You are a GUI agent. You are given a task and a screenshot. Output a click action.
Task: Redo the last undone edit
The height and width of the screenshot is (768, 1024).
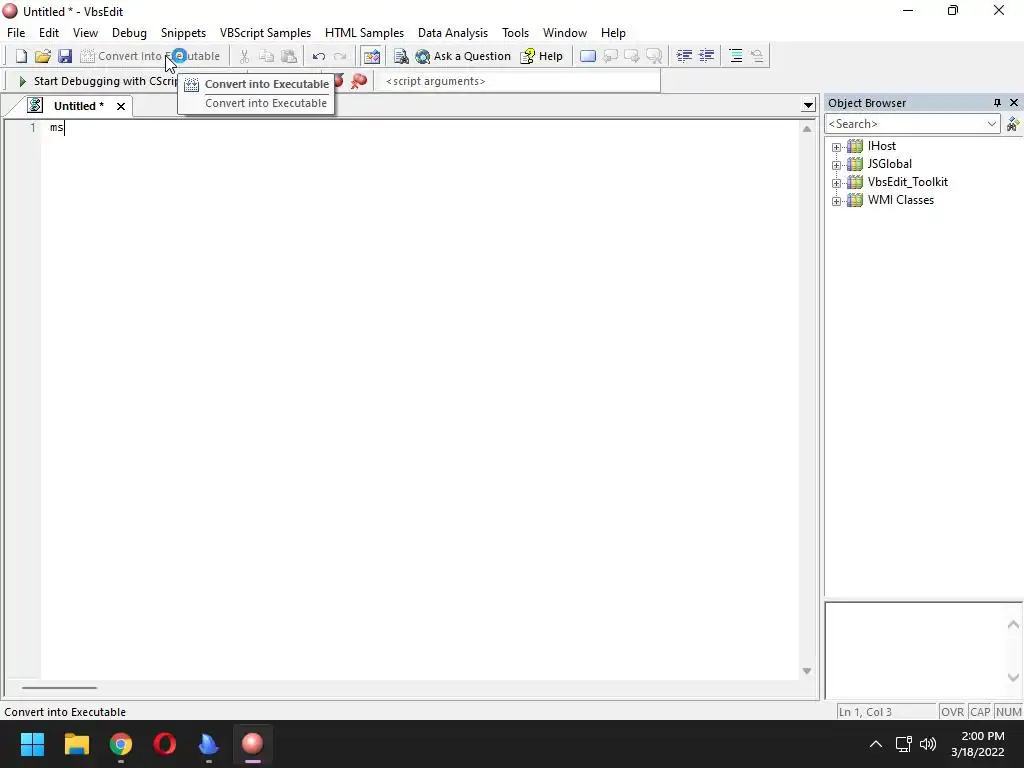tap(340, 56)
